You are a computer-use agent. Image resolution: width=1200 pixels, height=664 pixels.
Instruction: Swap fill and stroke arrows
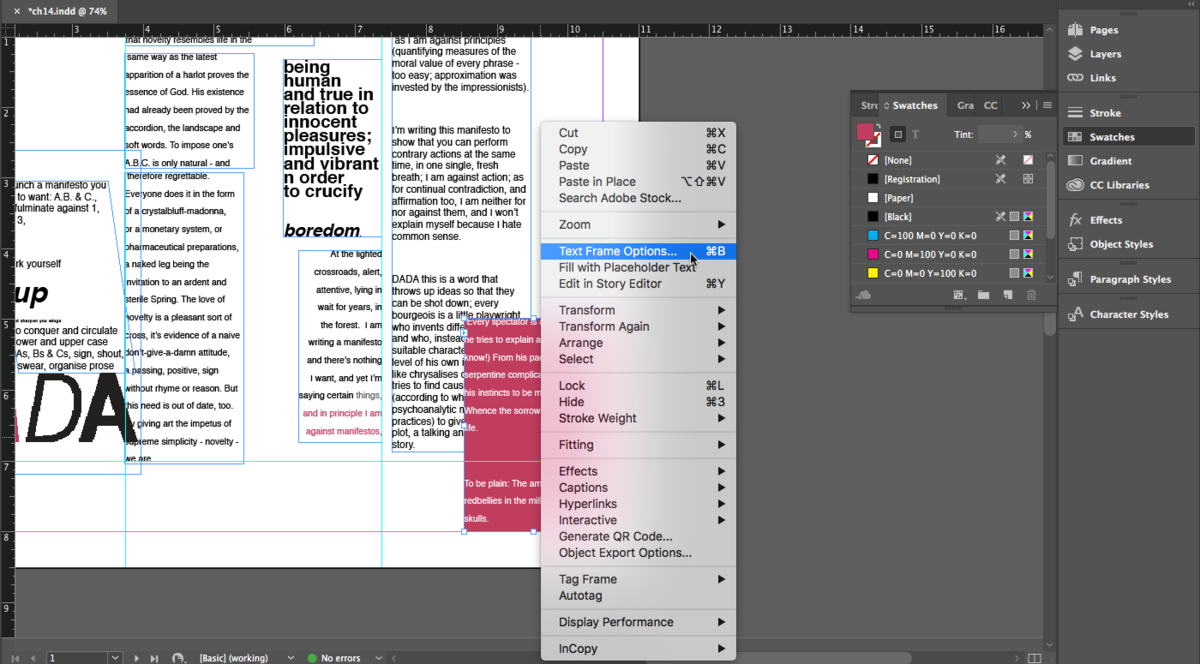[877, 127]
